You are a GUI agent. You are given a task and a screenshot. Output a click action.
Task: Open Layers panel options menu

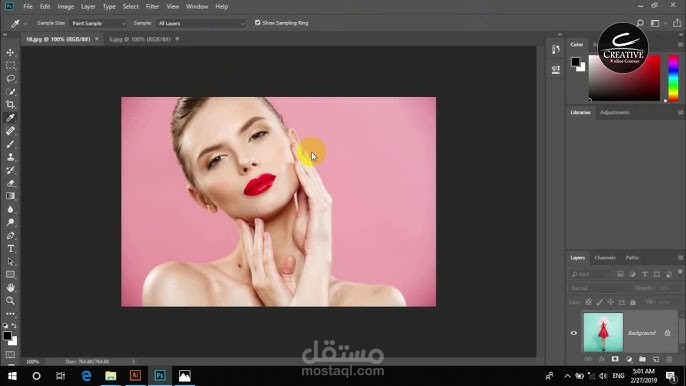click(x=680, y=258)
